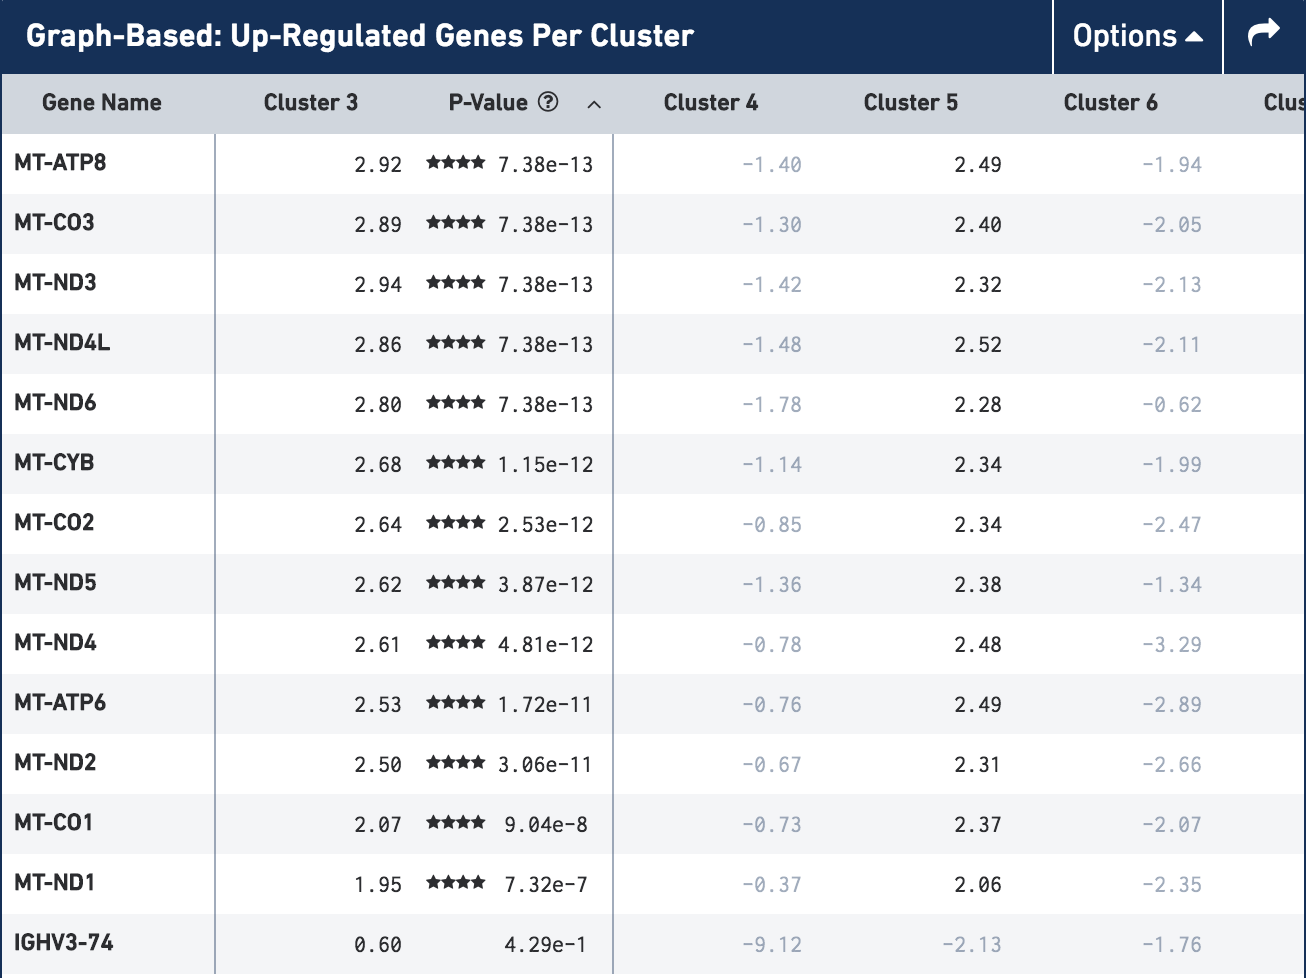Click the P-Value column label
Screen dimensions: 1306x978
[488, 103]
